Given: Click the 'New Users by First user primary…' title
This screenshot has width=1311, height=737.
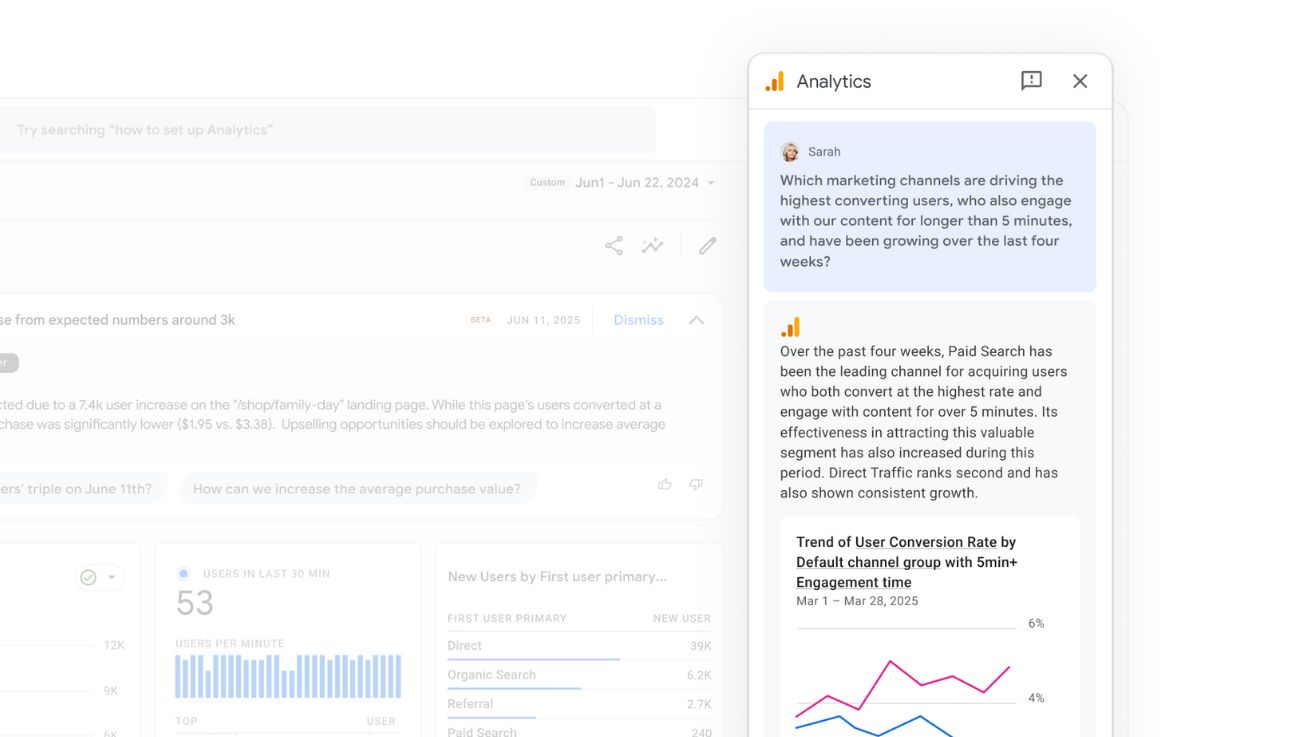Looking at the screenshot, I should coord(557,577).
